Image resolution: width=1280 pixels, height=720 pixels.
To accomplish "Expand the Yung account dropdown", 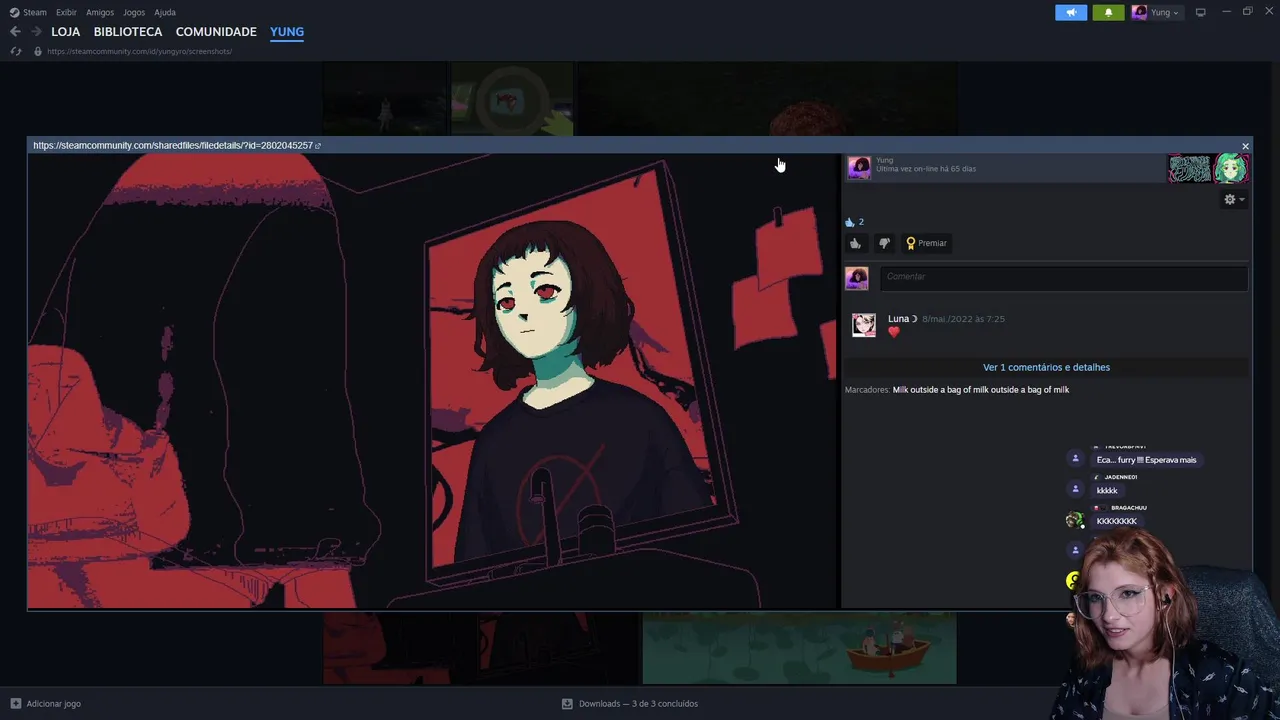I will [x=1156, y=12].
